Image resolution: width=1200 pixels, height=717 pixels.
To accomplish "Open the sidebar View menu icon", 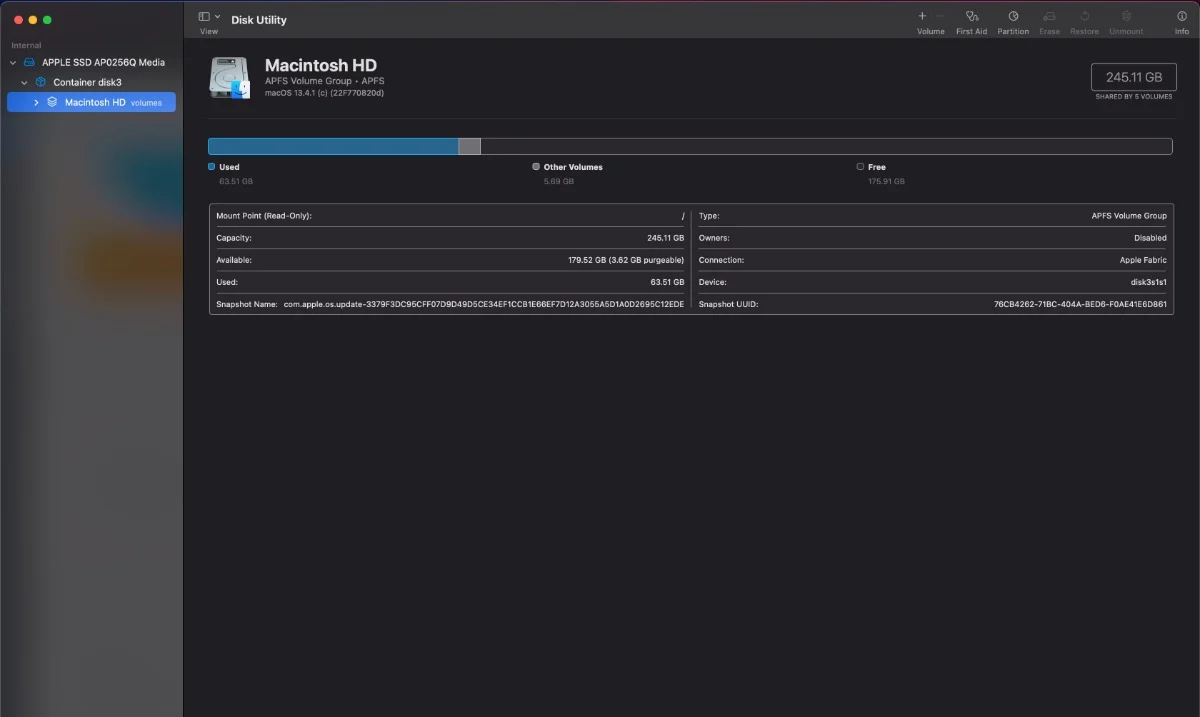I will tap(204, 17).
